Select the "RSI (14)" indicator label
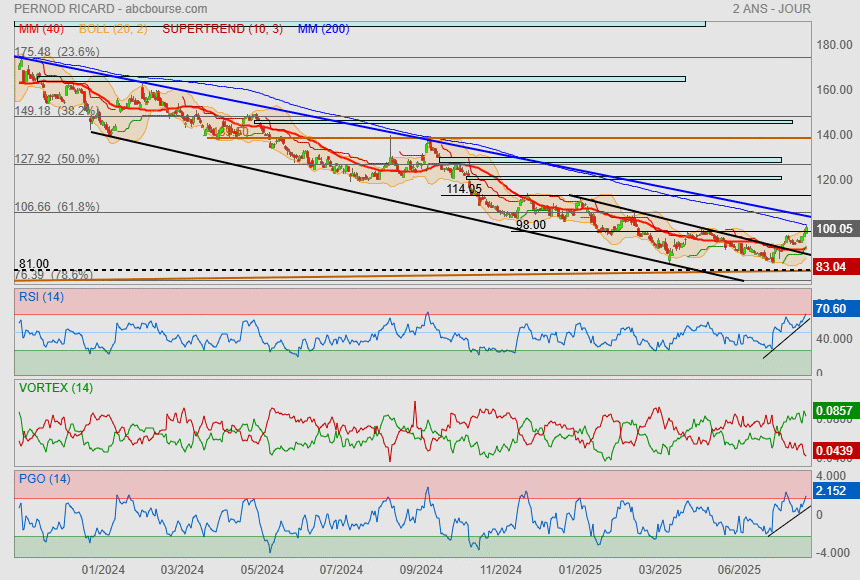This screenshot has height=580, width=860. pos(41,297)
